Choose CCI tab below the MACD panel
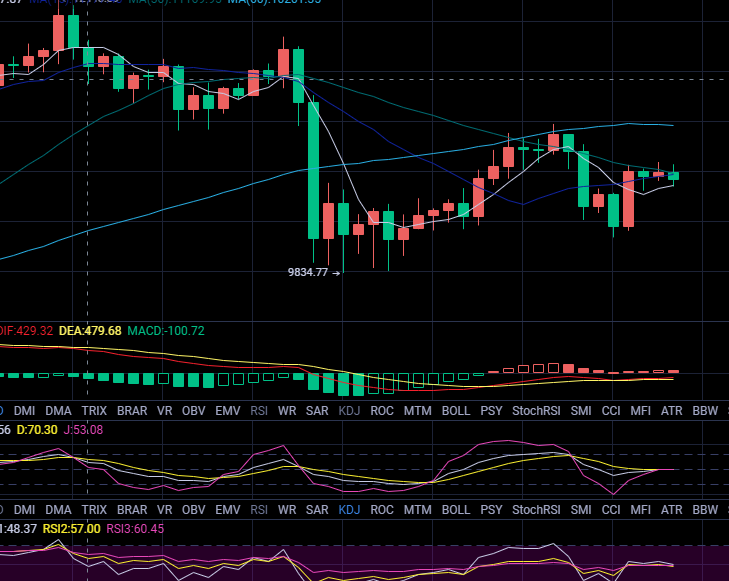This screenshot has height=581, width=729. click(x=611, y=410)
